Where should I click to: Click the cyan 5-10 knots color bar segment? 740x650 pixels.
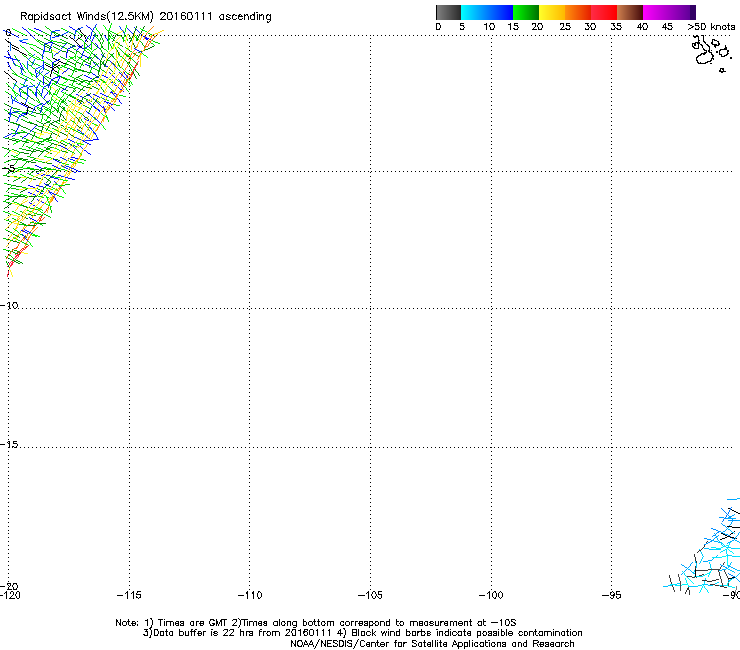click(474, 12)
